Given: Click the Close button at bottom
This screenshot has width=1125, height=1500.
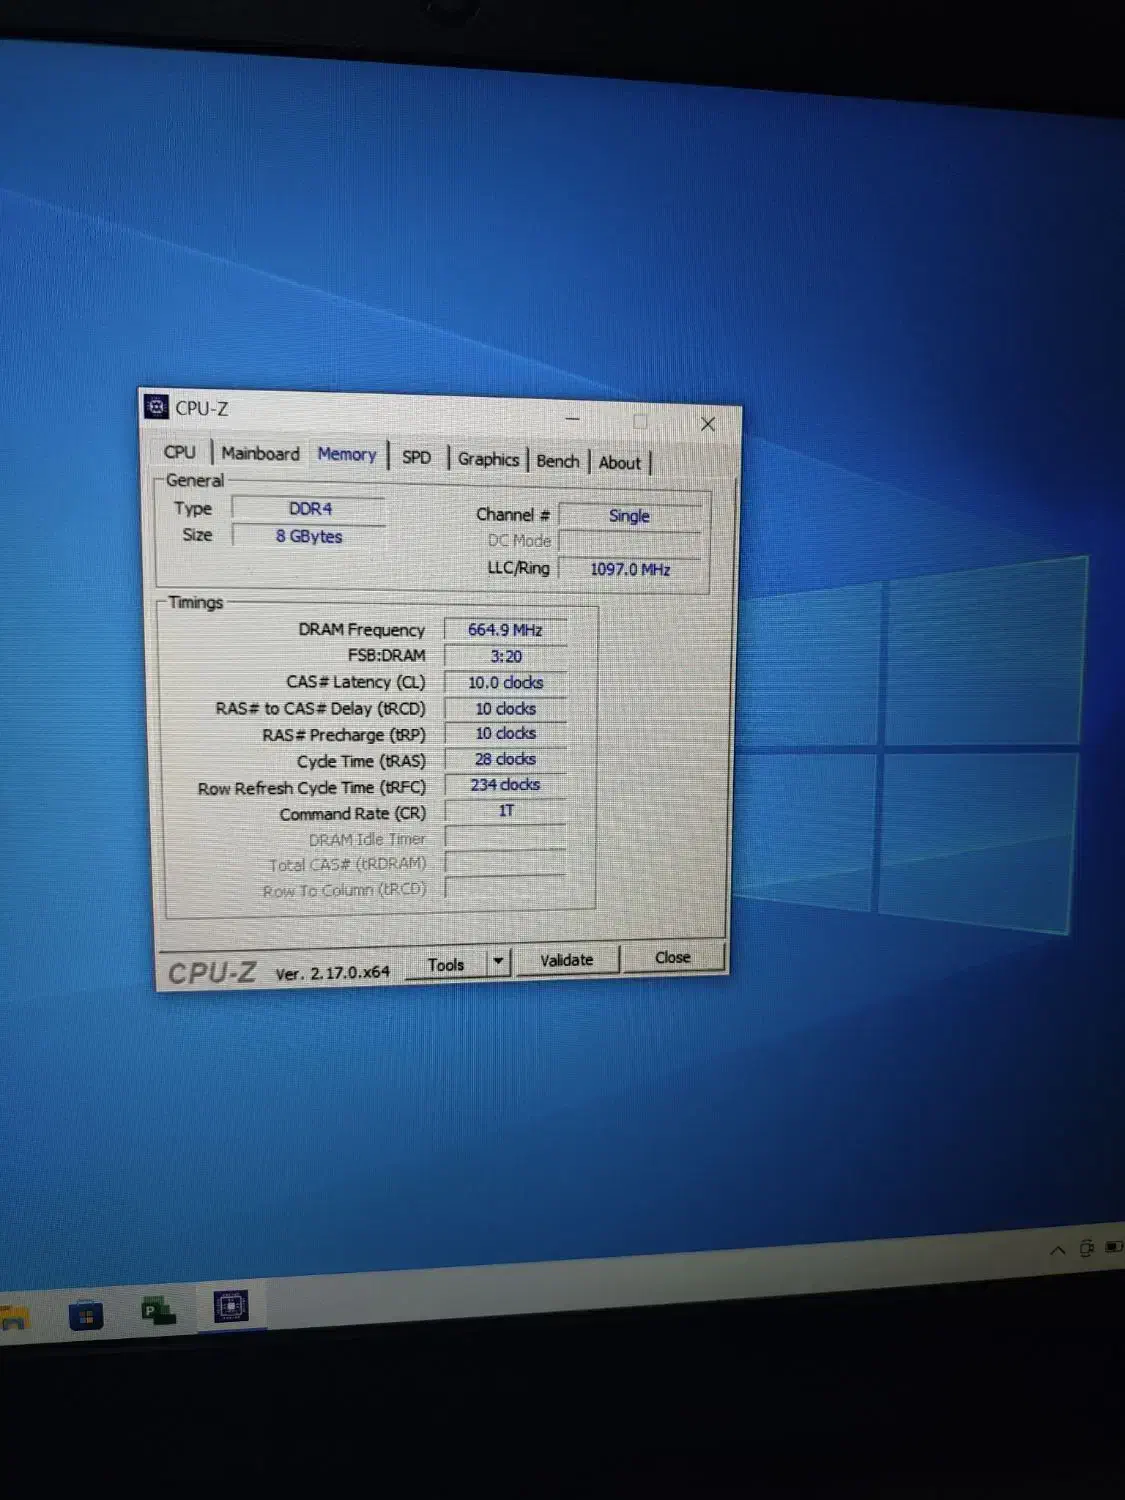Looking at the screenshot, I should point(672,958).
